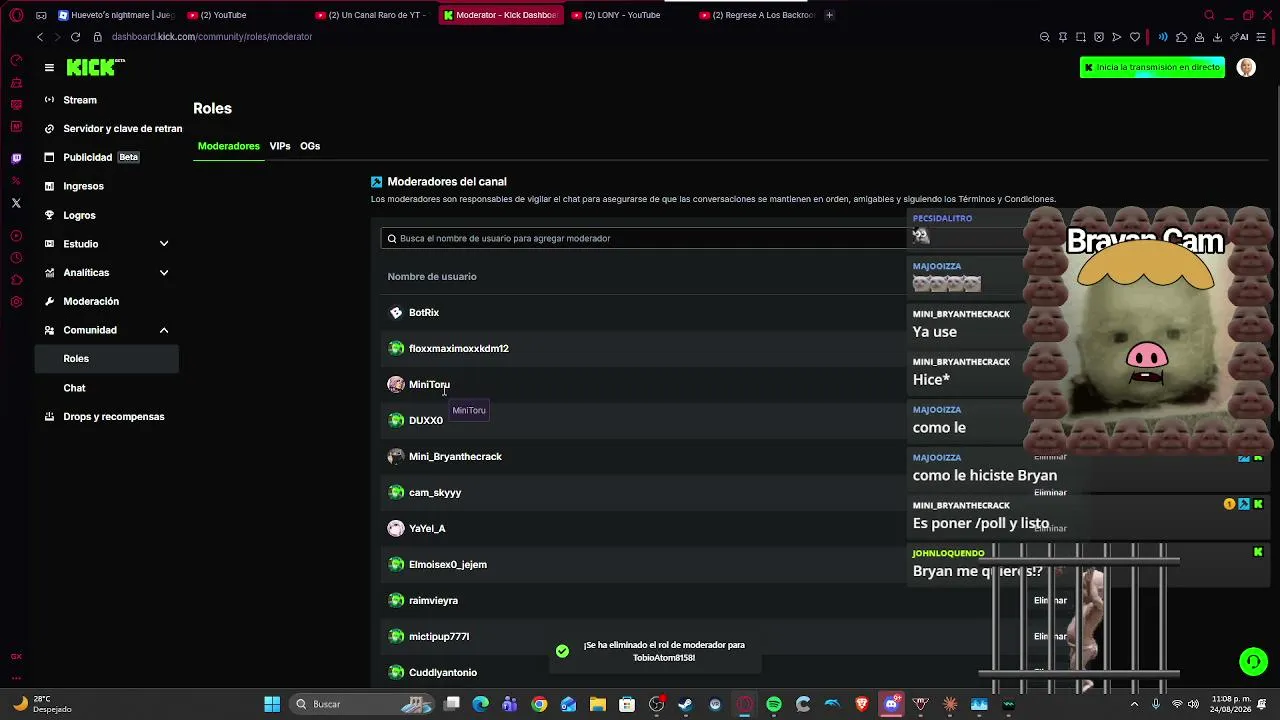Click raimvieyra moderator username

point(433,601)
